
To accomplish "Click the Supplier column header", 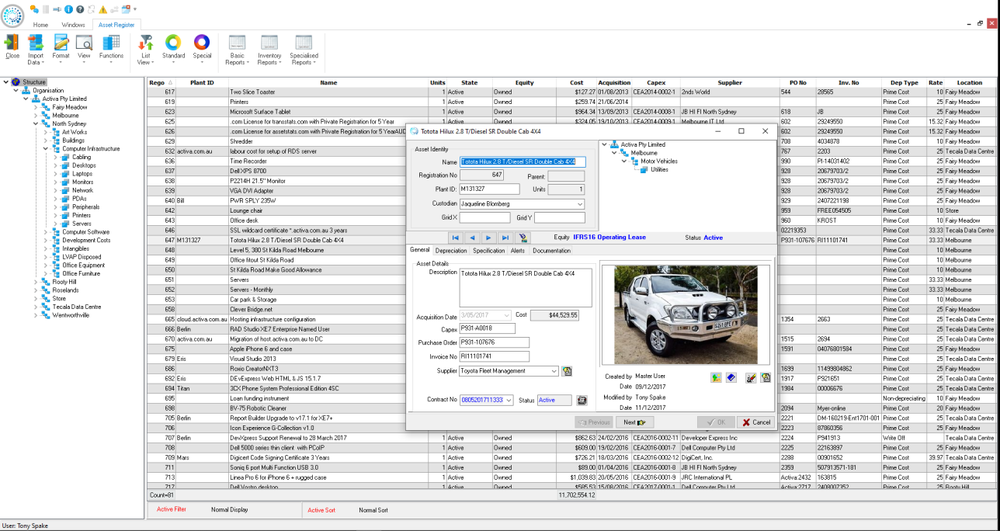I will click(730, 83).
